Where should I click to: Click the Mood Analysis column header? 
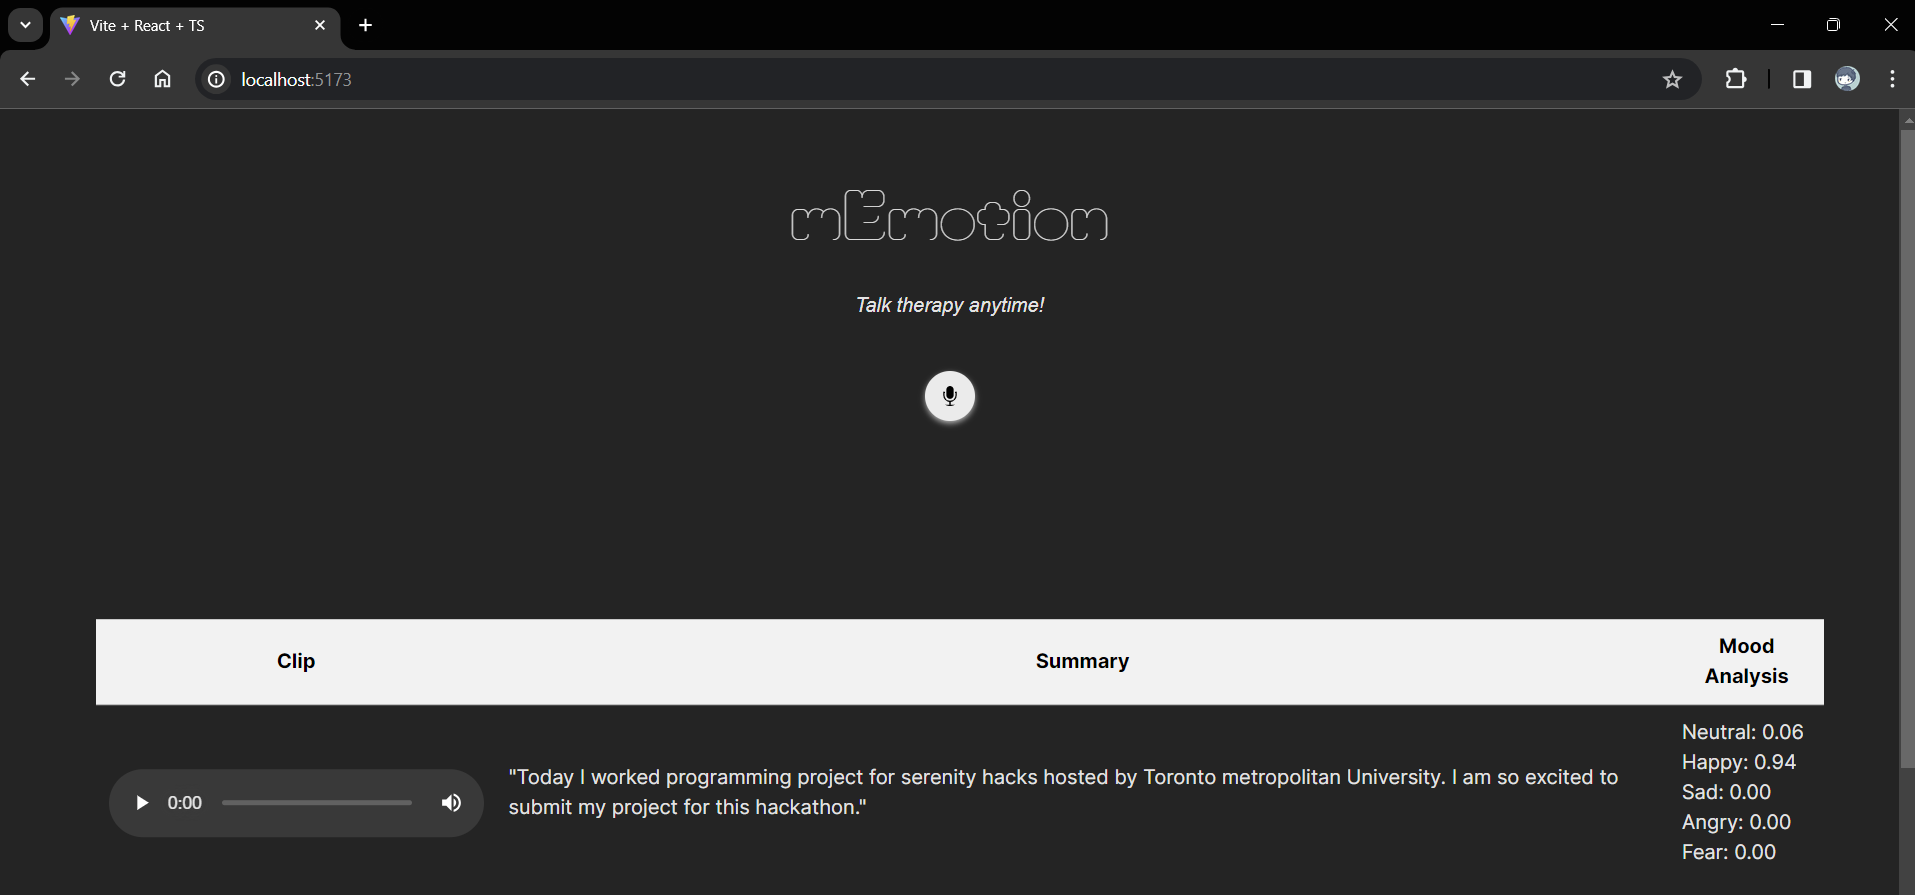(x=1746, y=661)
